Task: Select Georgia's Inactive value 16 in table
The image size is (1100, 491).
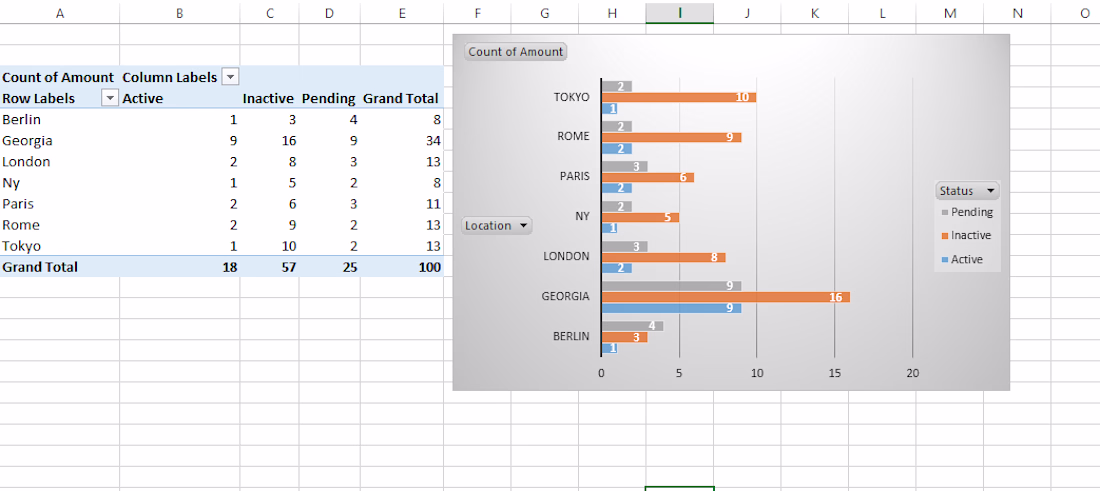Action: tap(269, 140)
